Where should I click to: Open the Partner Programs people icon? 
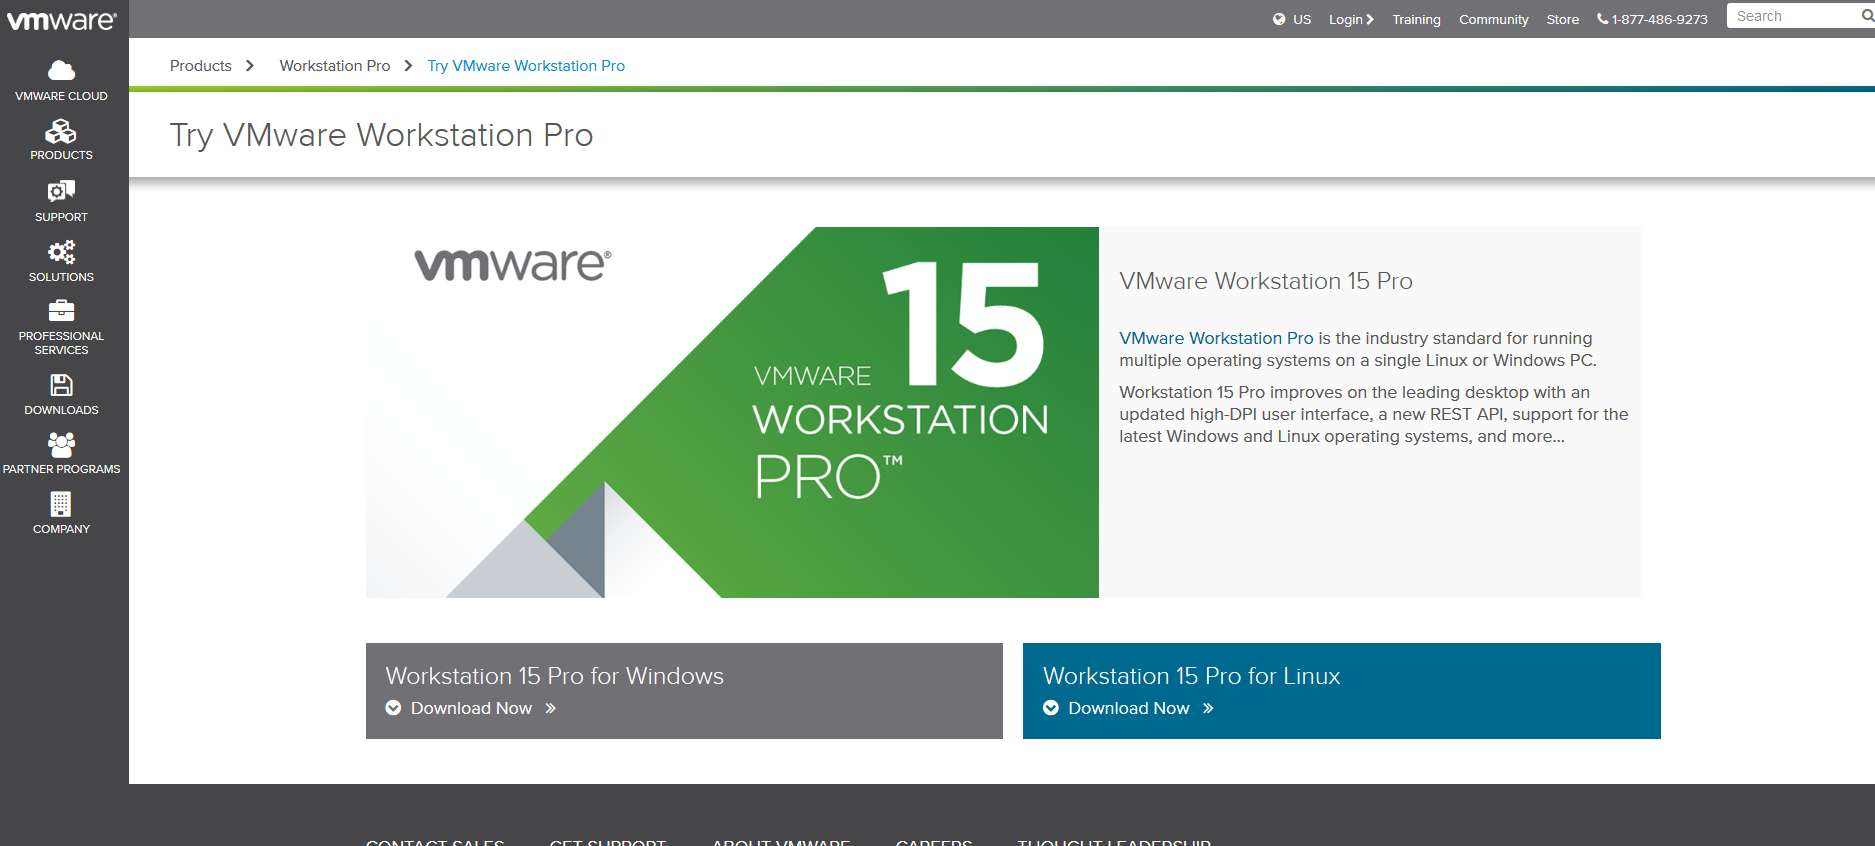coord(61,444)
